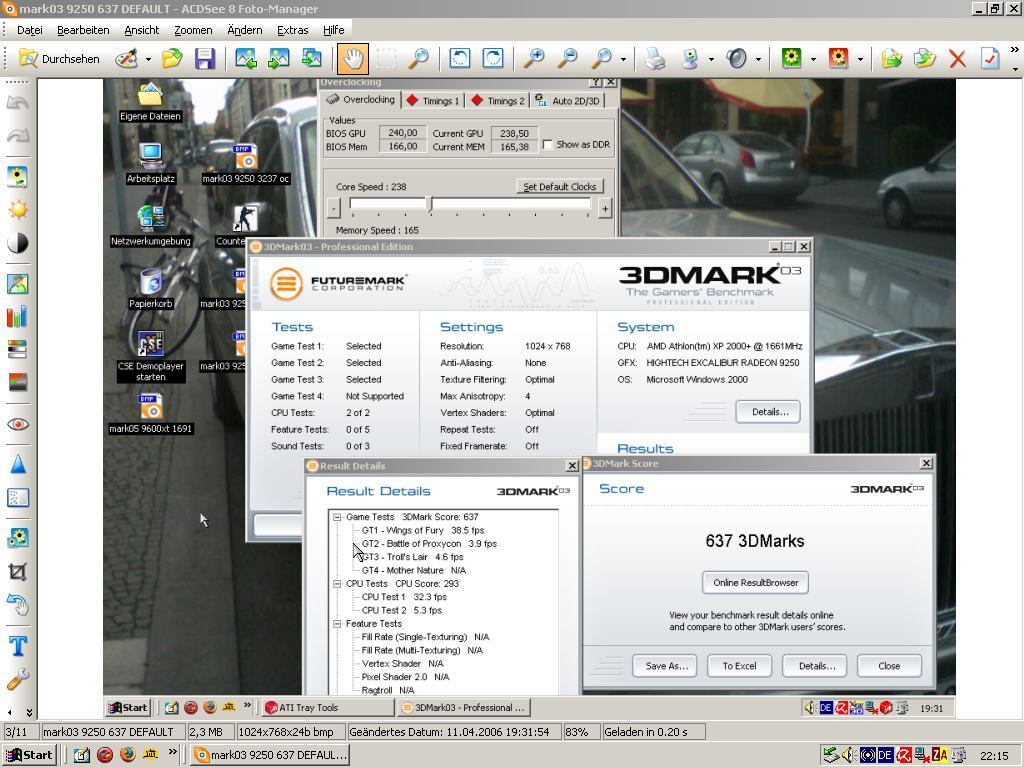Click the paint palette edit-mode icon
Image resolution: width=1024 pixels, height=768 pixels.
click(x=126, y=59)
